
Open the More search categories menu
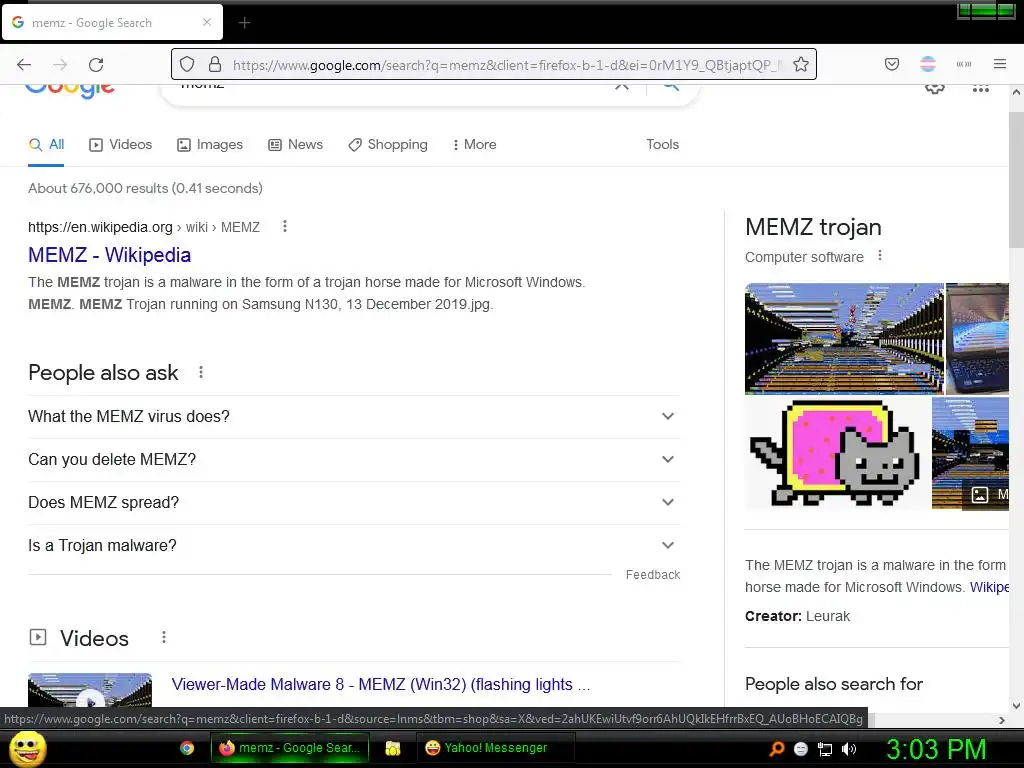pyautogui.click(x=475, y=145)
